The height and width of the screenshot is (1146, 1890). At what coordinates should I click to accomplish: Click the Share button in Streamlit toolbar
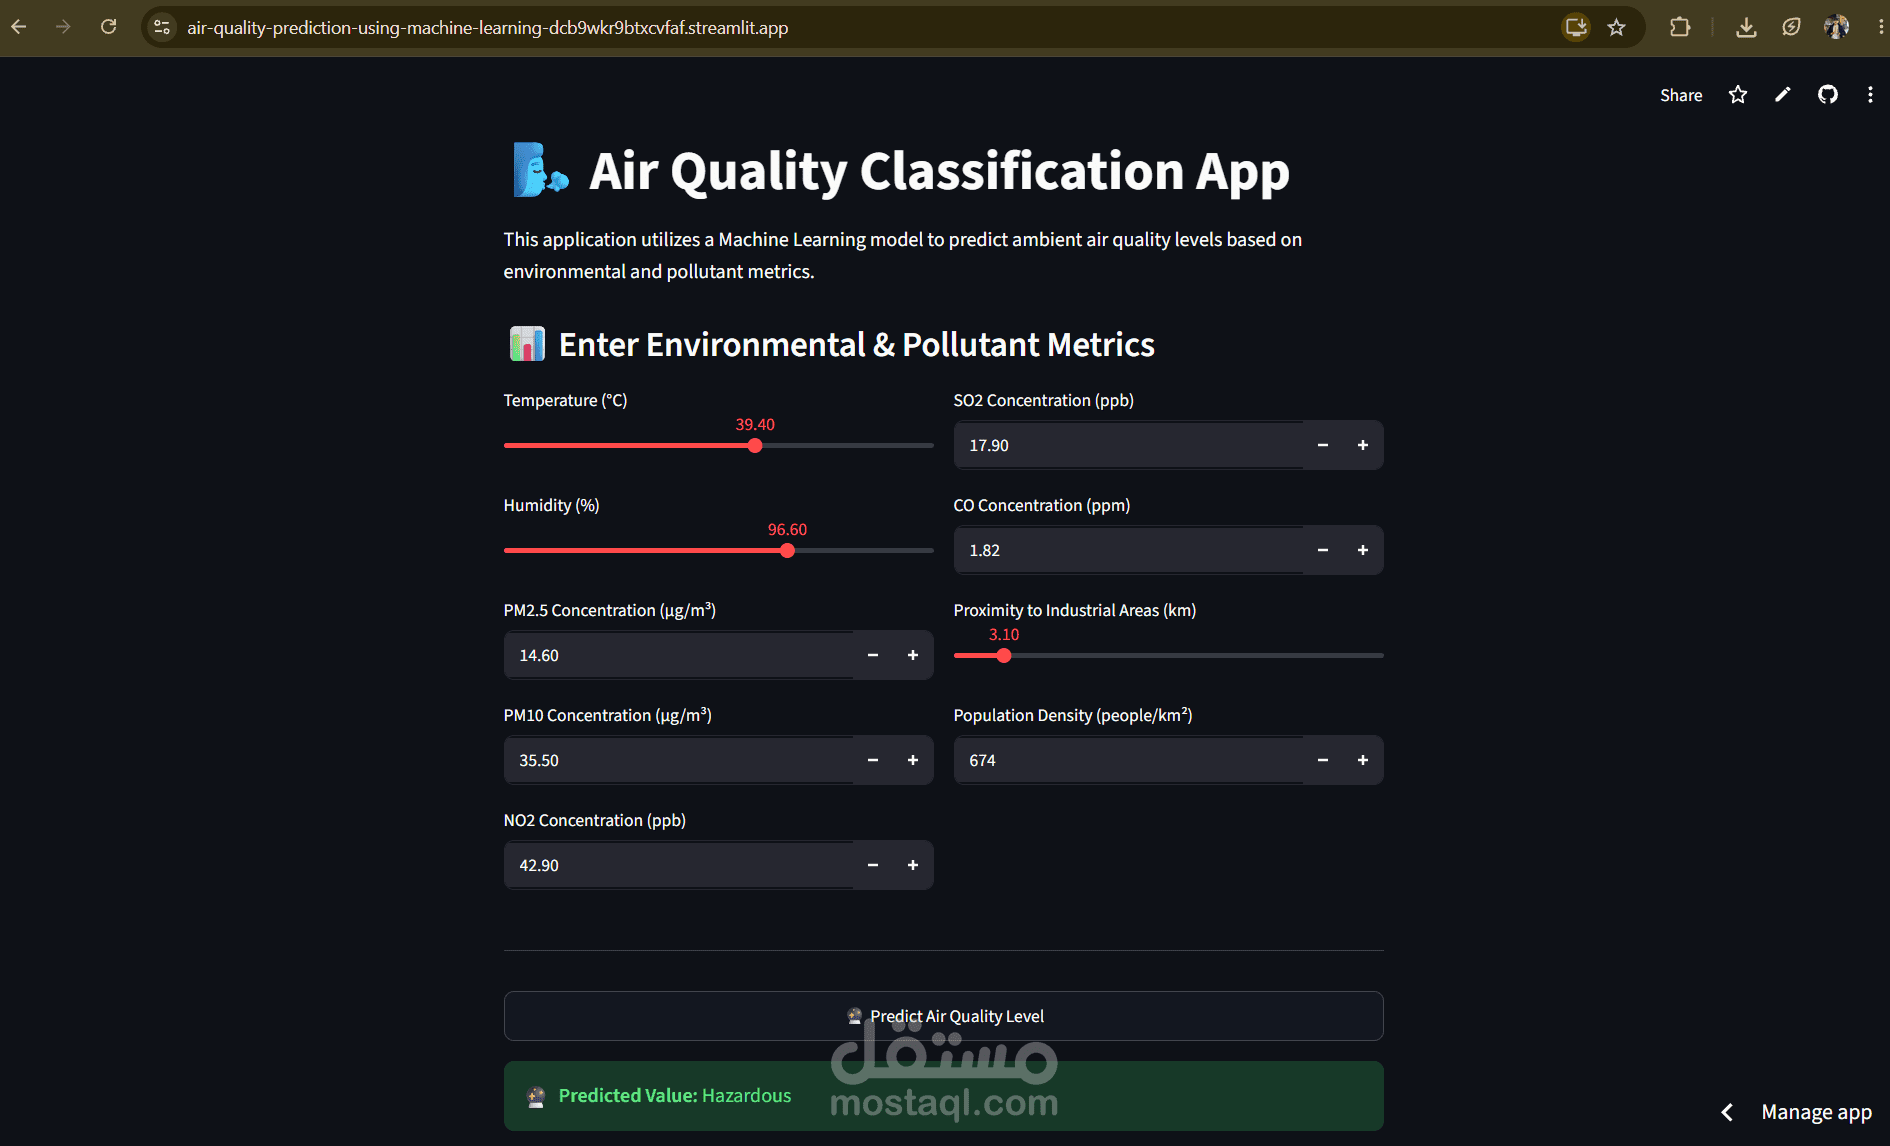(x=1681, y=95)
